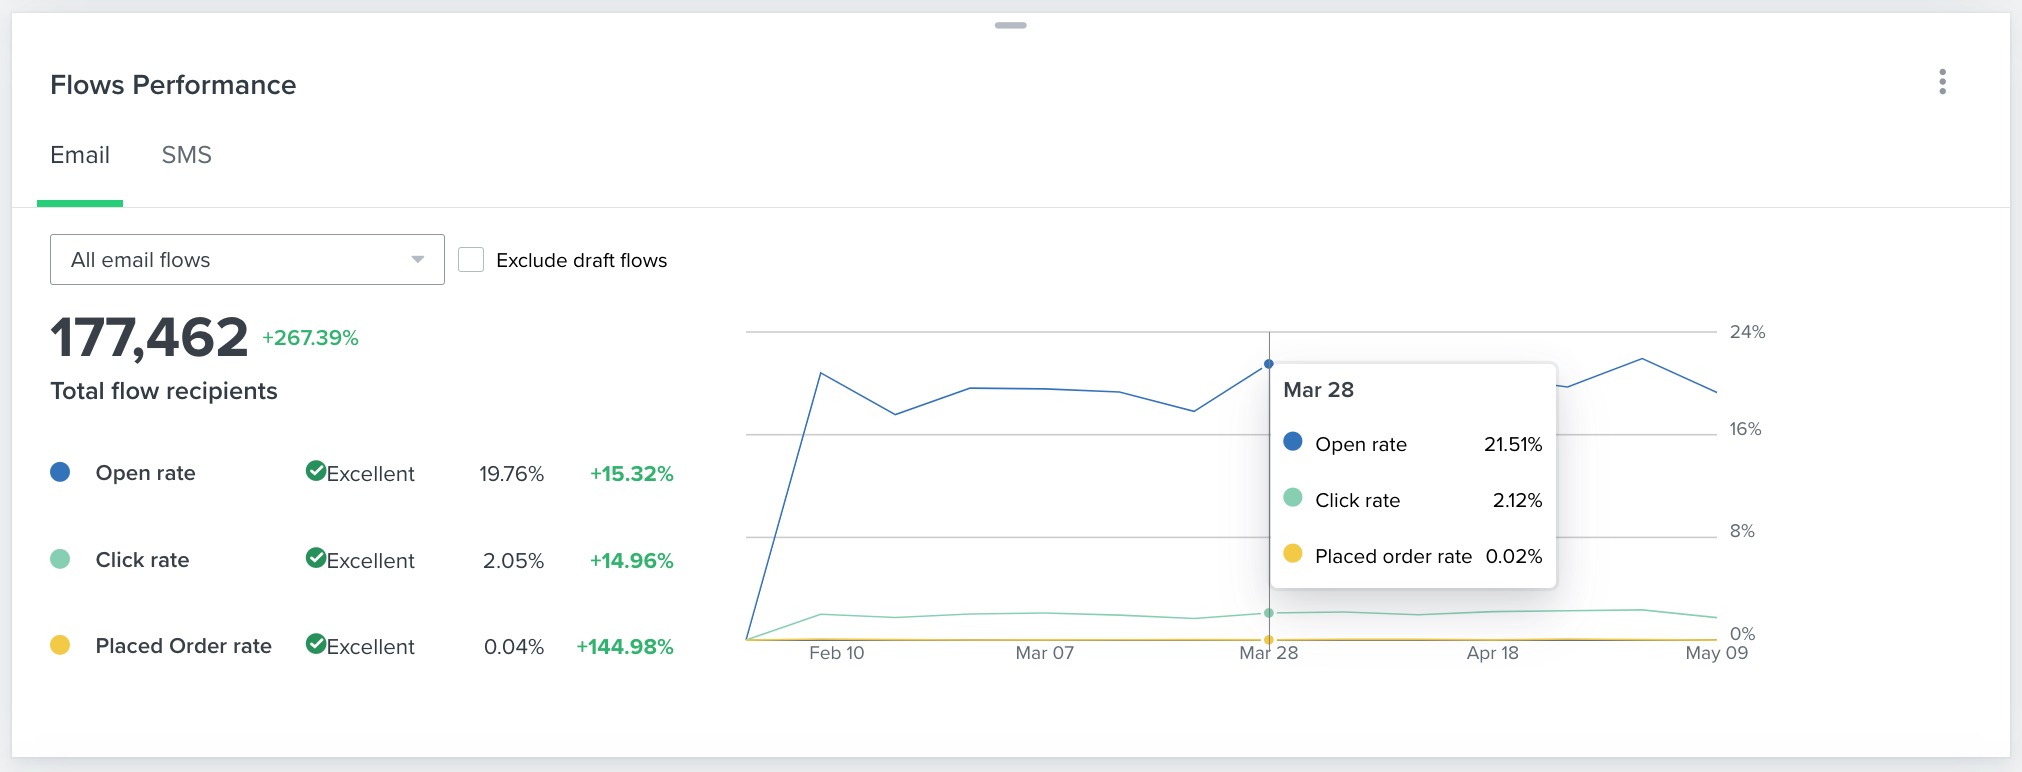The width and height of the screenshot is (2022, 772).
Task: Click the yellow Placed Order rate legend dot
Action: tap(60, 645)
